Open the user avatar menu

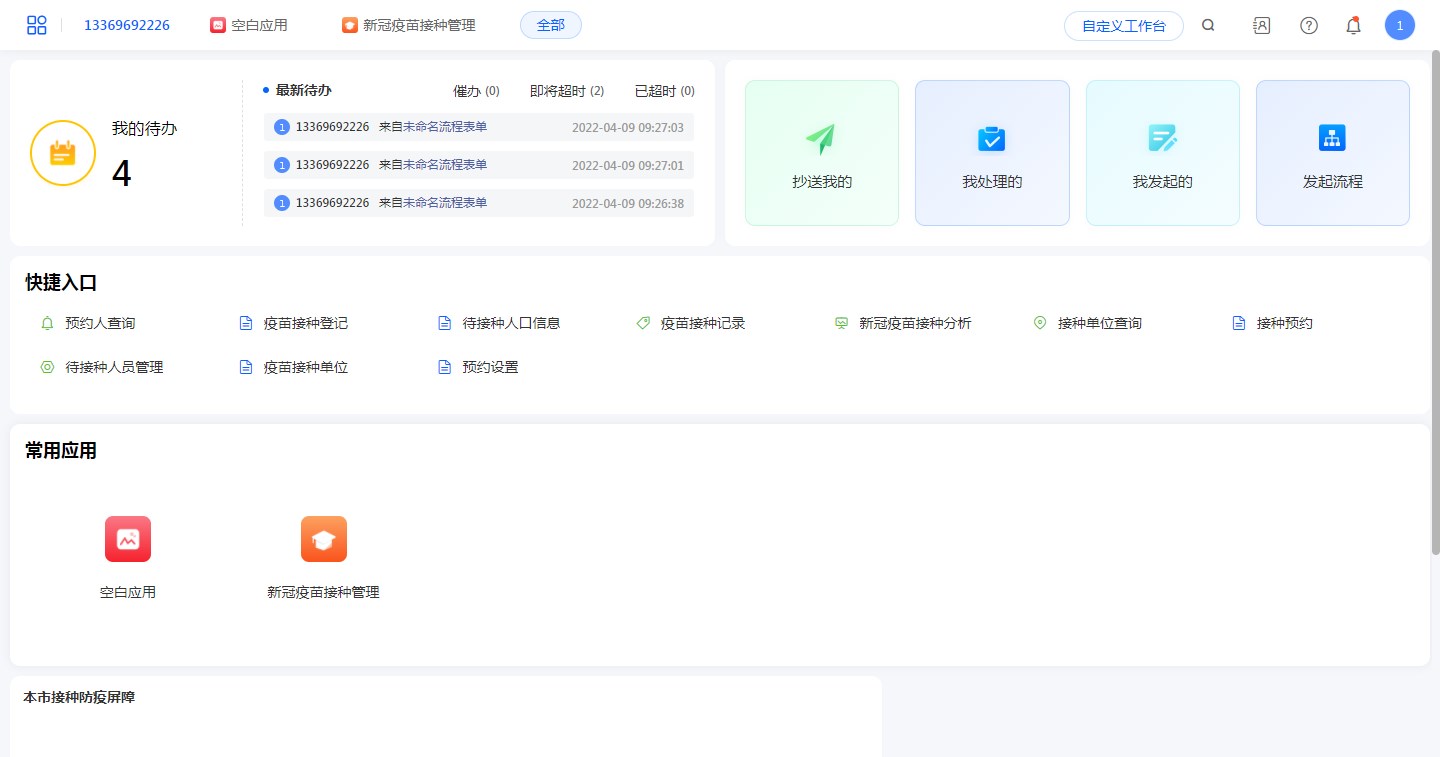pos(1399,26)
